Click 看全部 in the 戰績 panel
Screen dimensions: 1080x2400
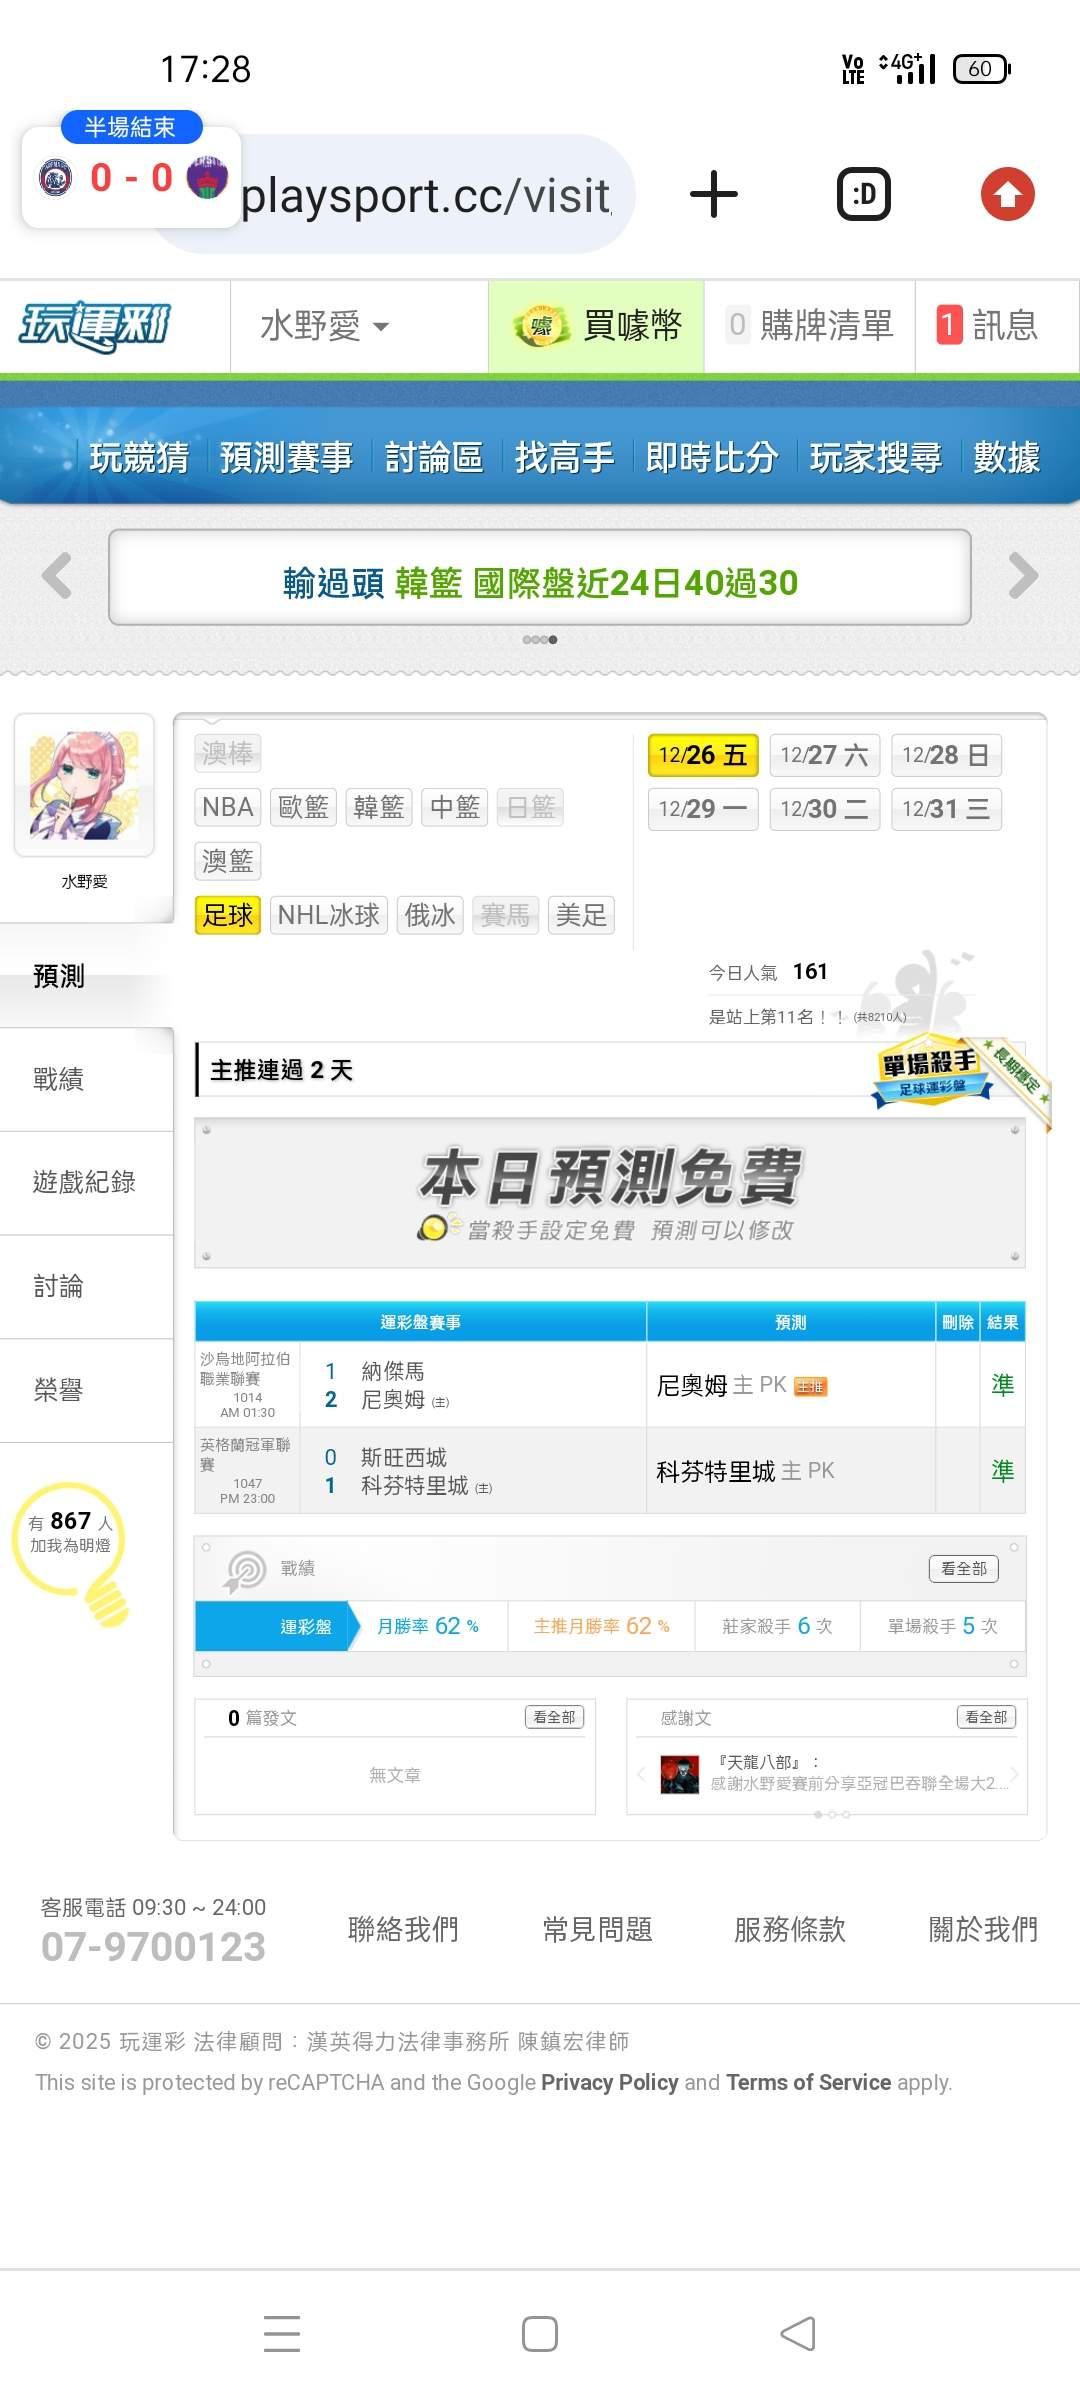point(964,1568)
